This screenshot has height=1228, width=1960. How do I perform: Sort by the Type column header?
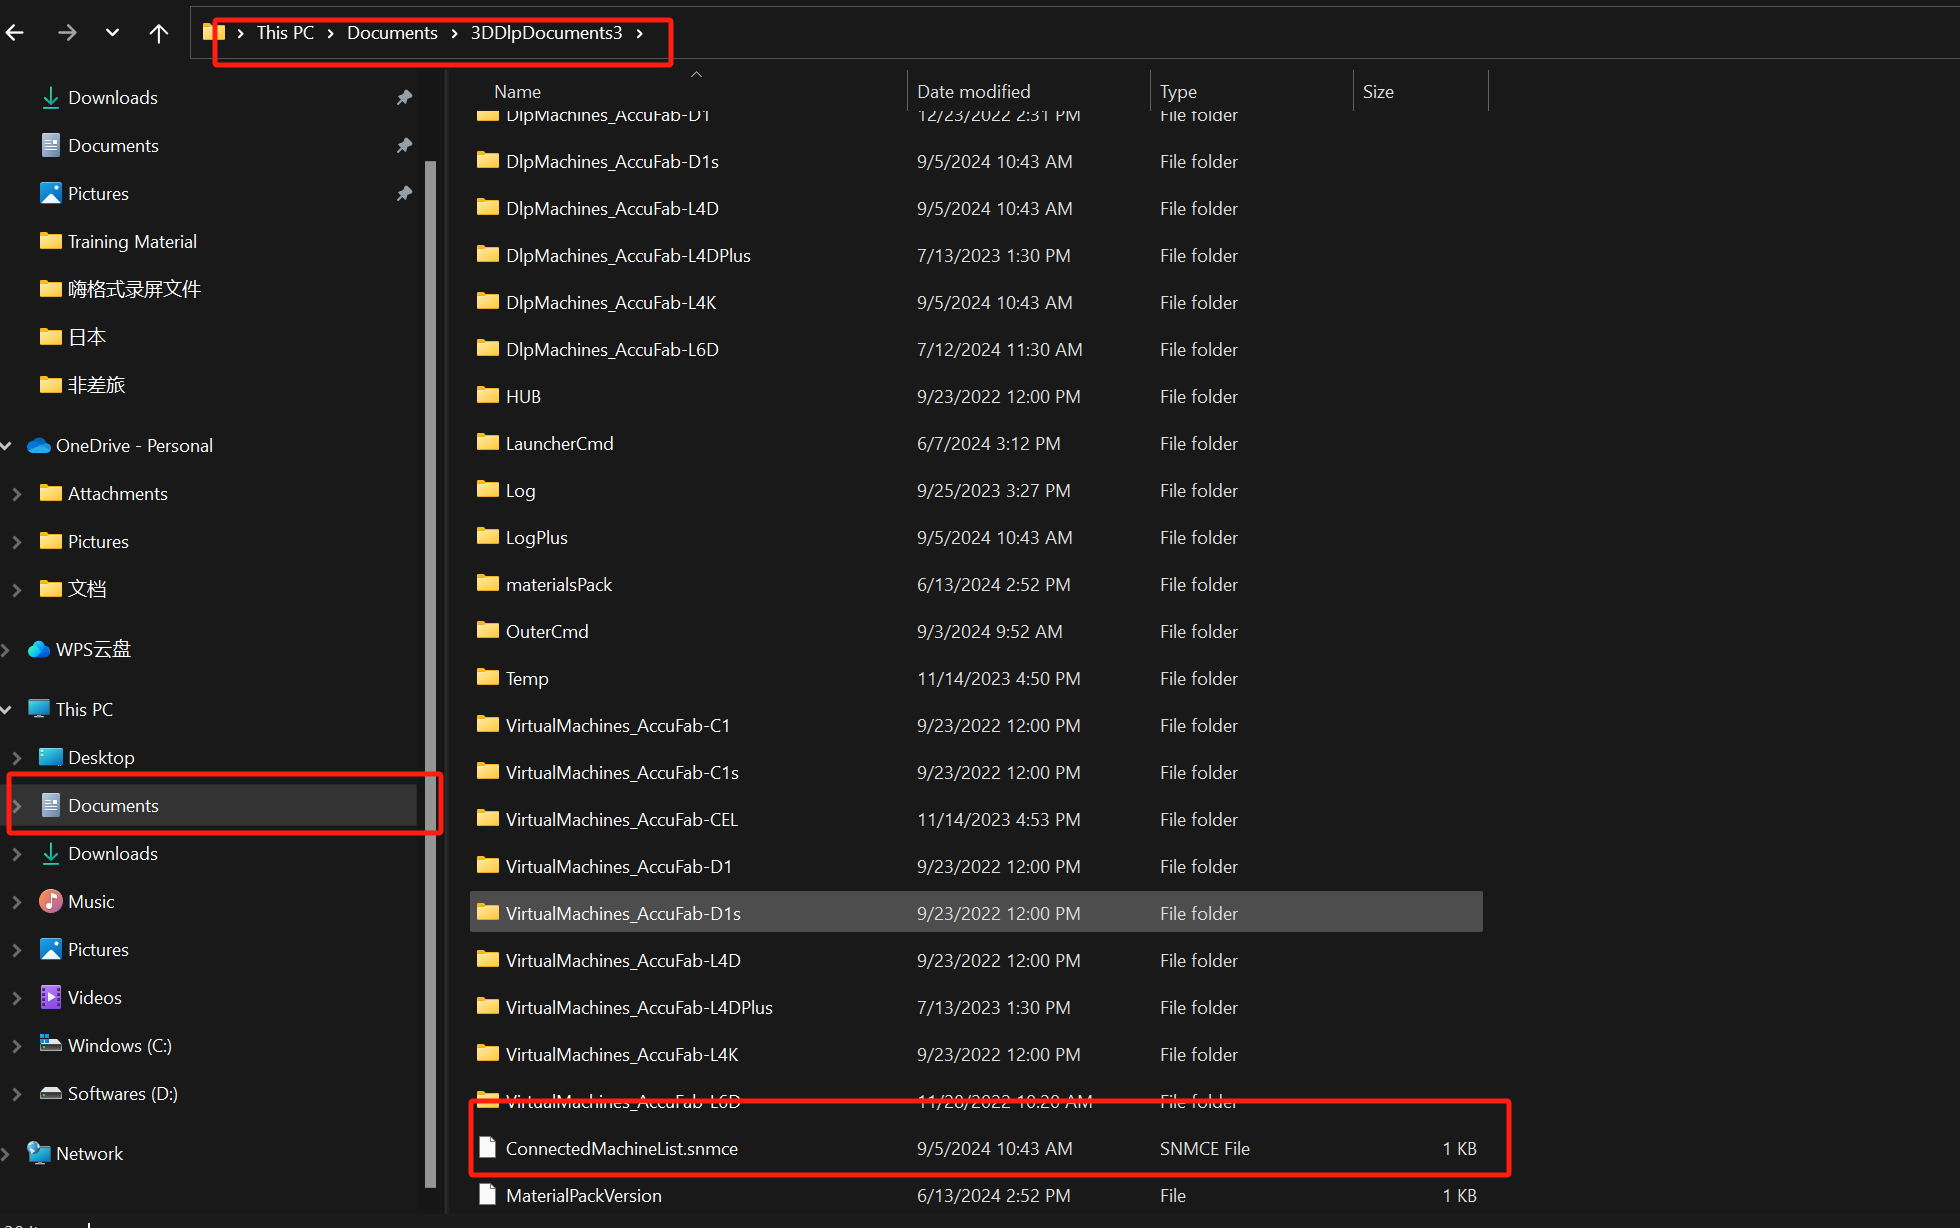point(1178,91)
